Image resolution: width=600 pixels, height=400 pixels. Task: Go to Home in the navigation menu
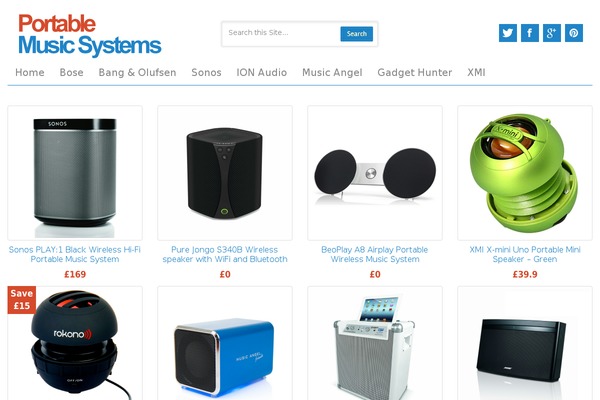(30, 72)
